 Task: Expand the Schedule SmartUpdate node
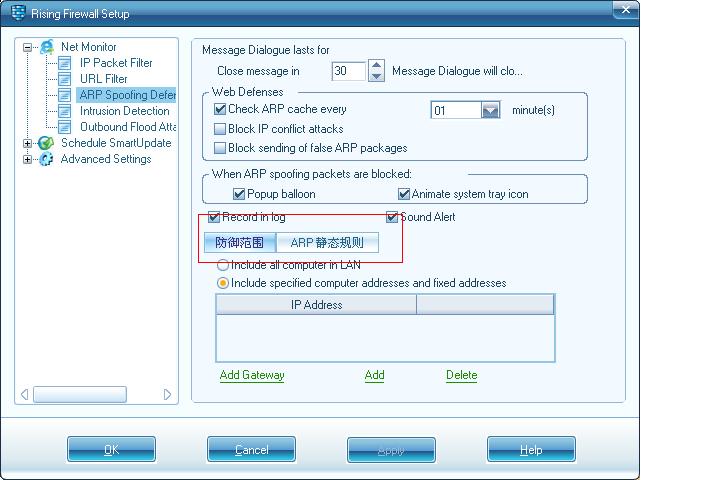click(x=28, y=143)
